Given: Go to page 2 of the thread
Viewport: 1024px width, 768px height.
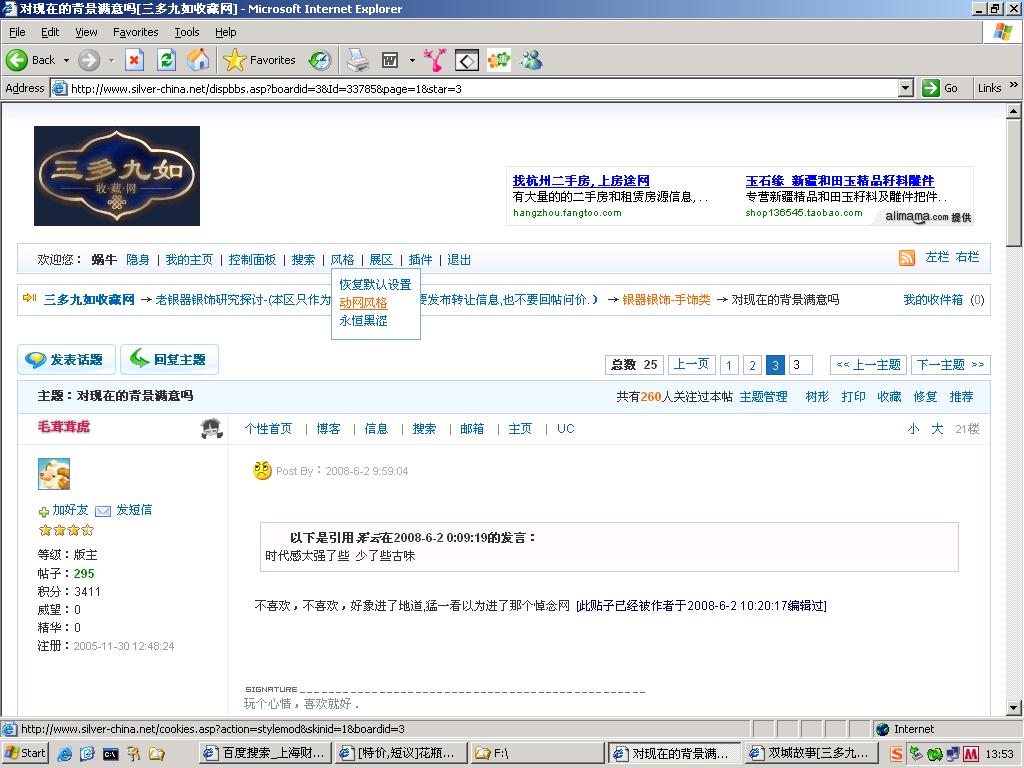Looking at the screenshot, I should [752, 365].
